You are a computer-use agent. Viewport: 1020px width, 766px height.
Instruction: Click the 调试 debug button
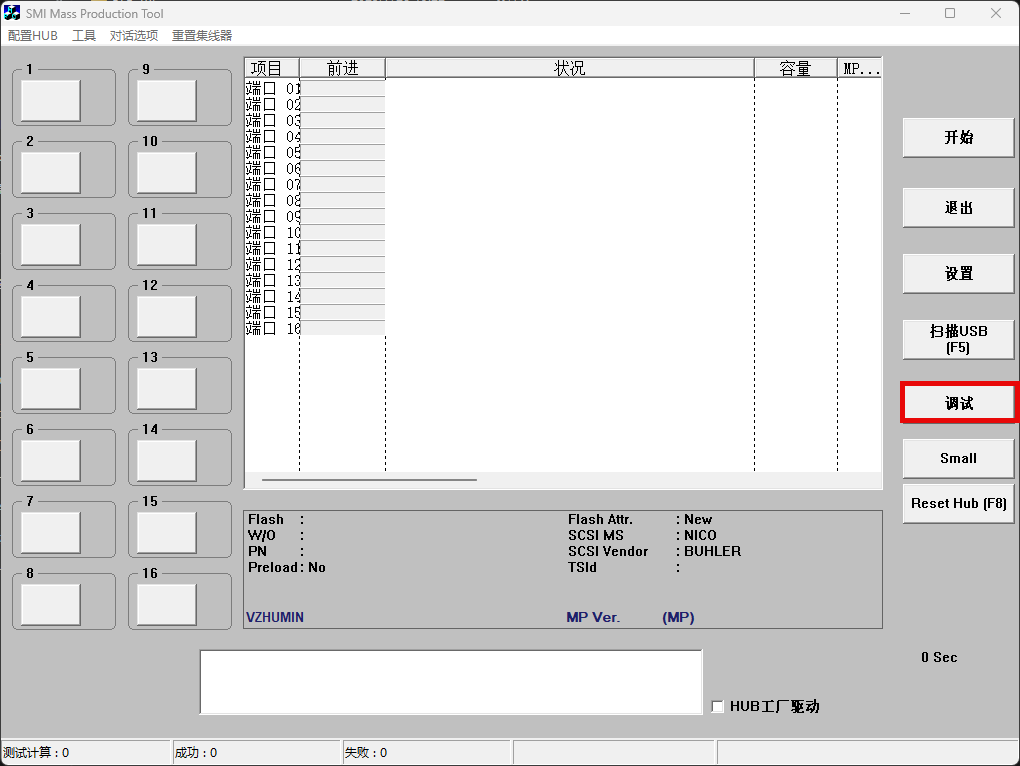point(958,403)
